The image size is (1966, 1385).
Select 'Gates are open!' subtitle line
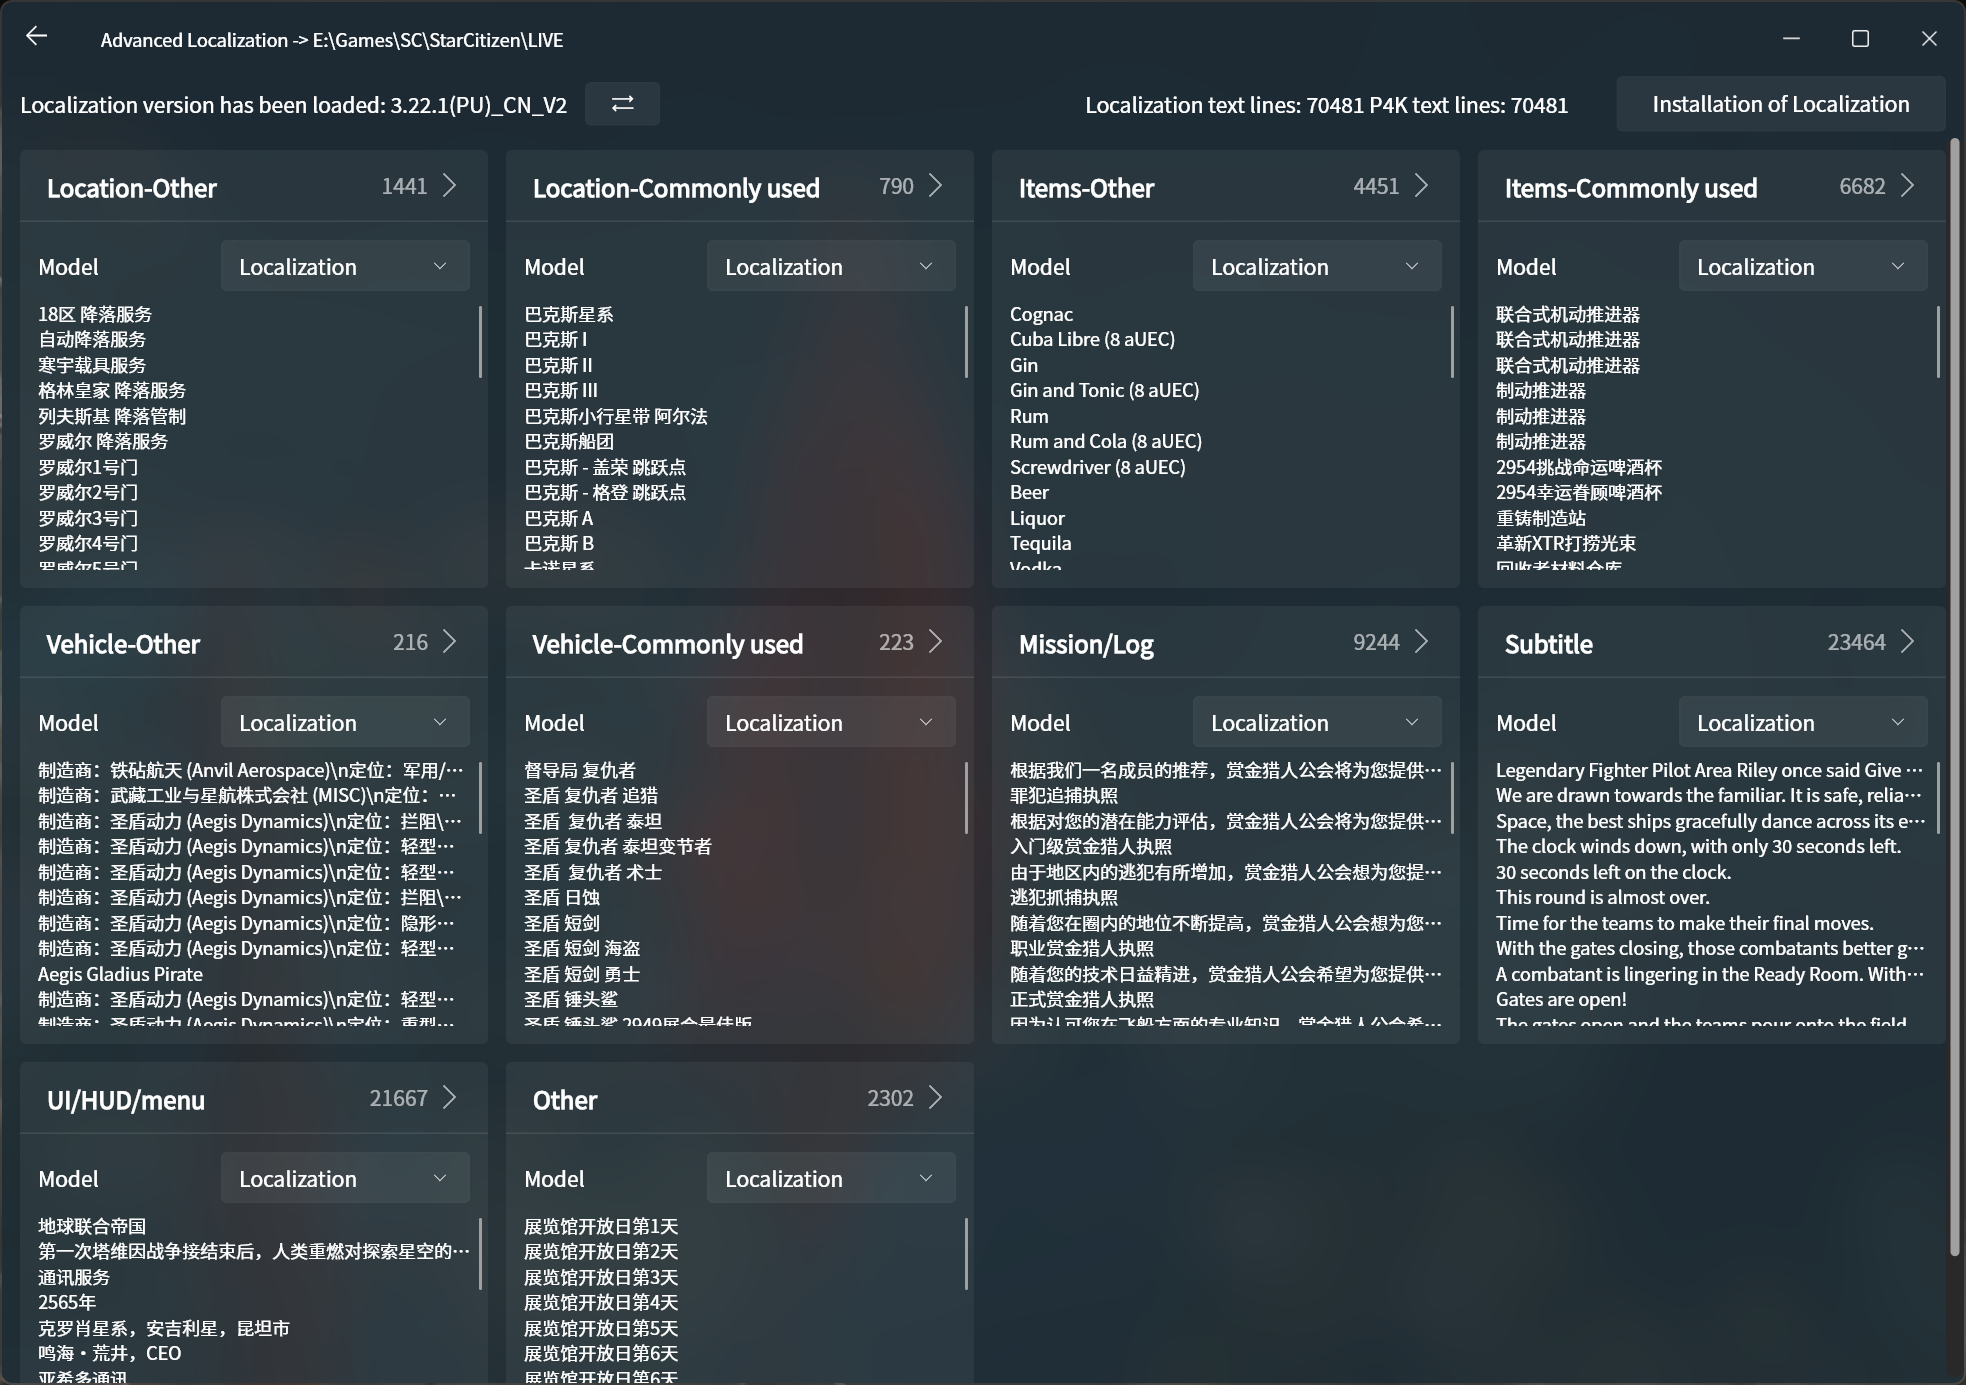pos(1561,999)
